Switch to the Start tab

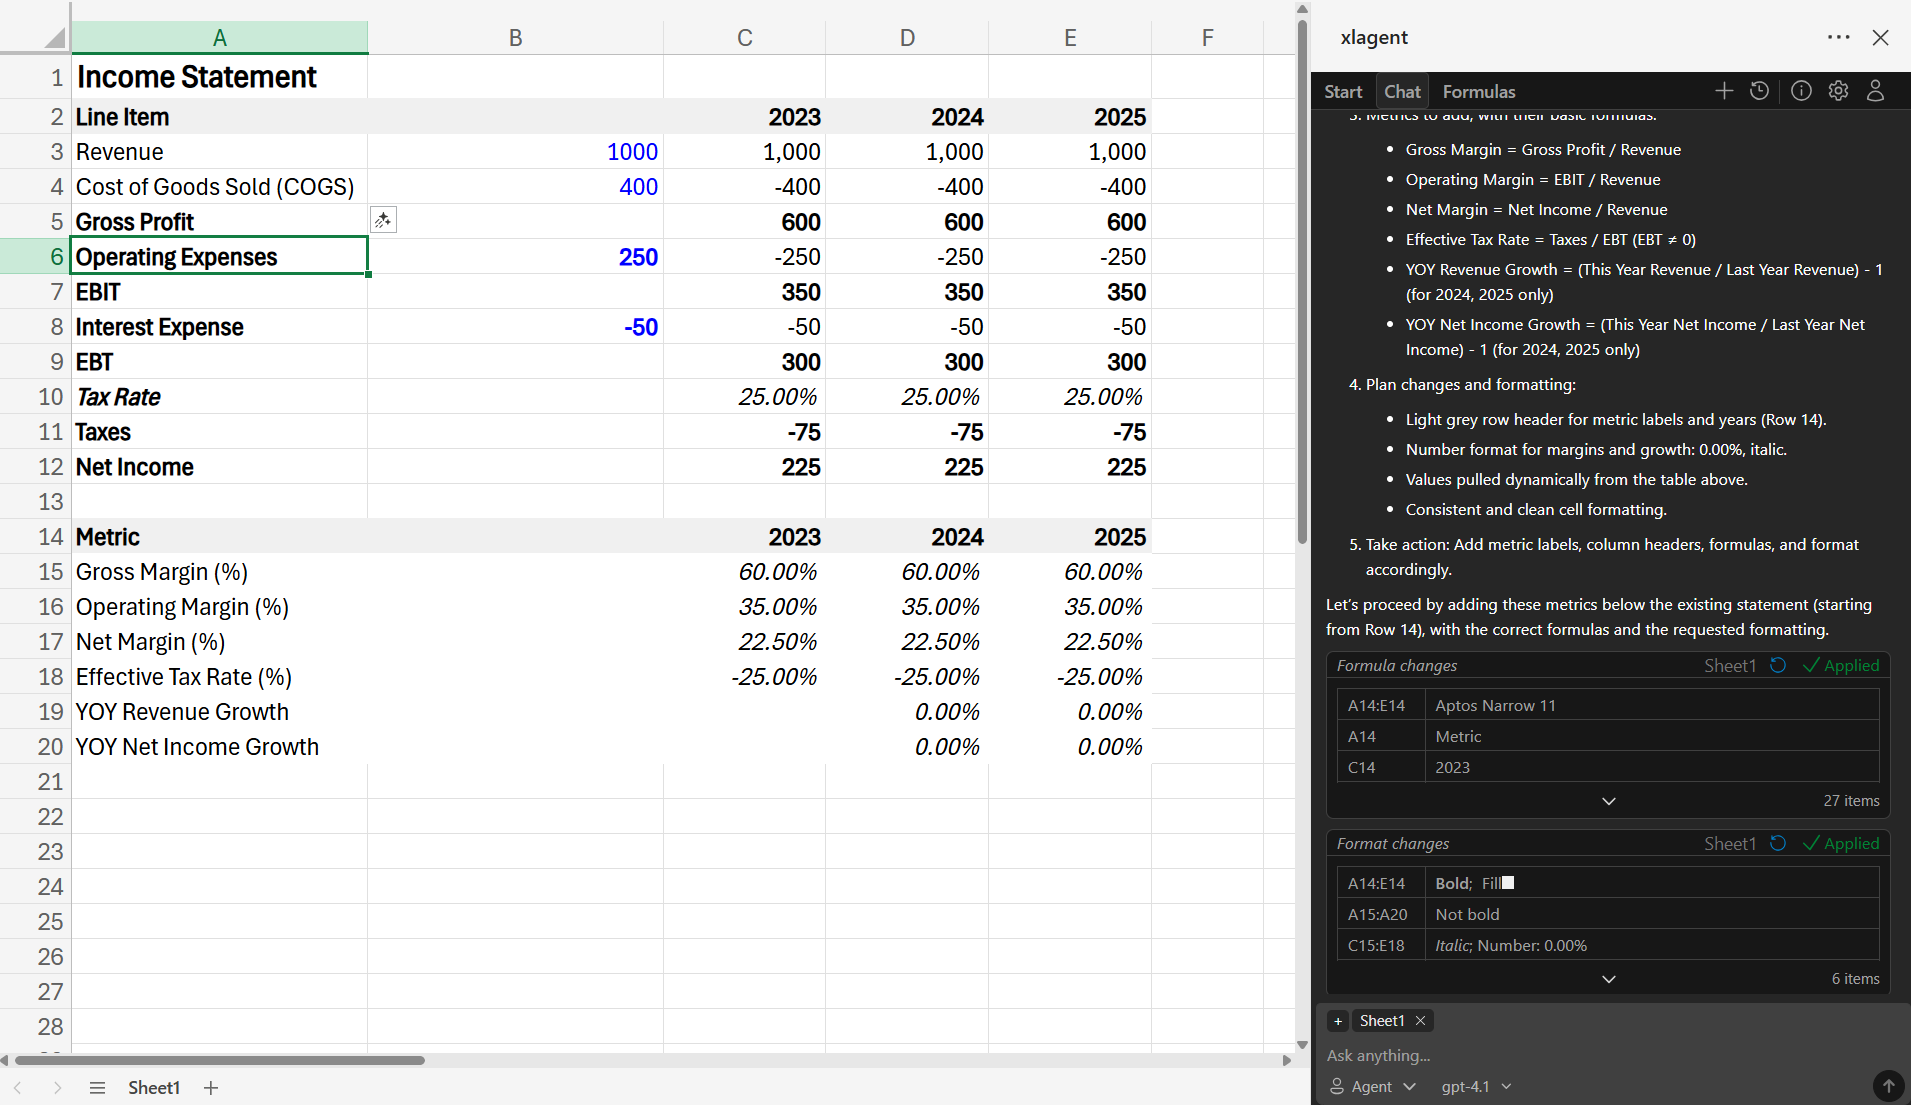click(x=1343, y=92)
